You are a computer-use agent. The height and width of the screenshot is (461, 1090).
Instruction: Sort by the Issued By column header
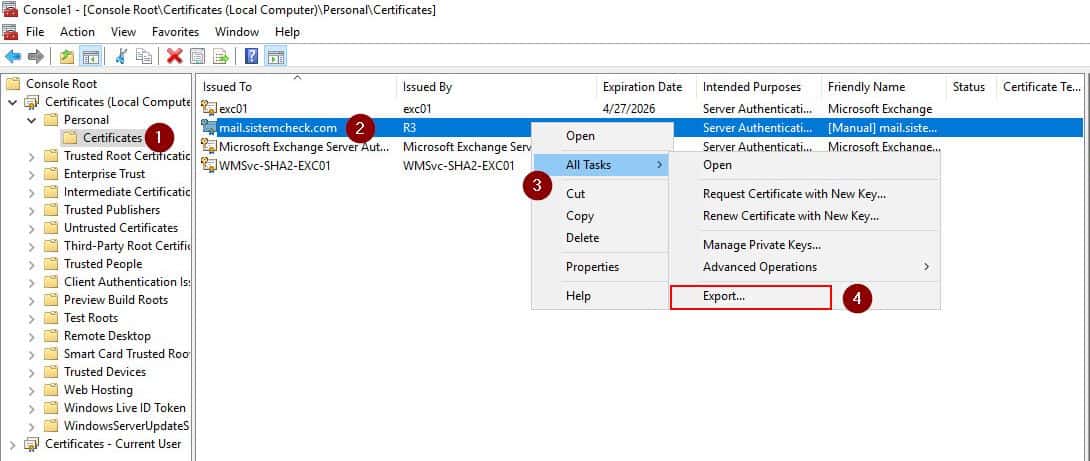496,87
